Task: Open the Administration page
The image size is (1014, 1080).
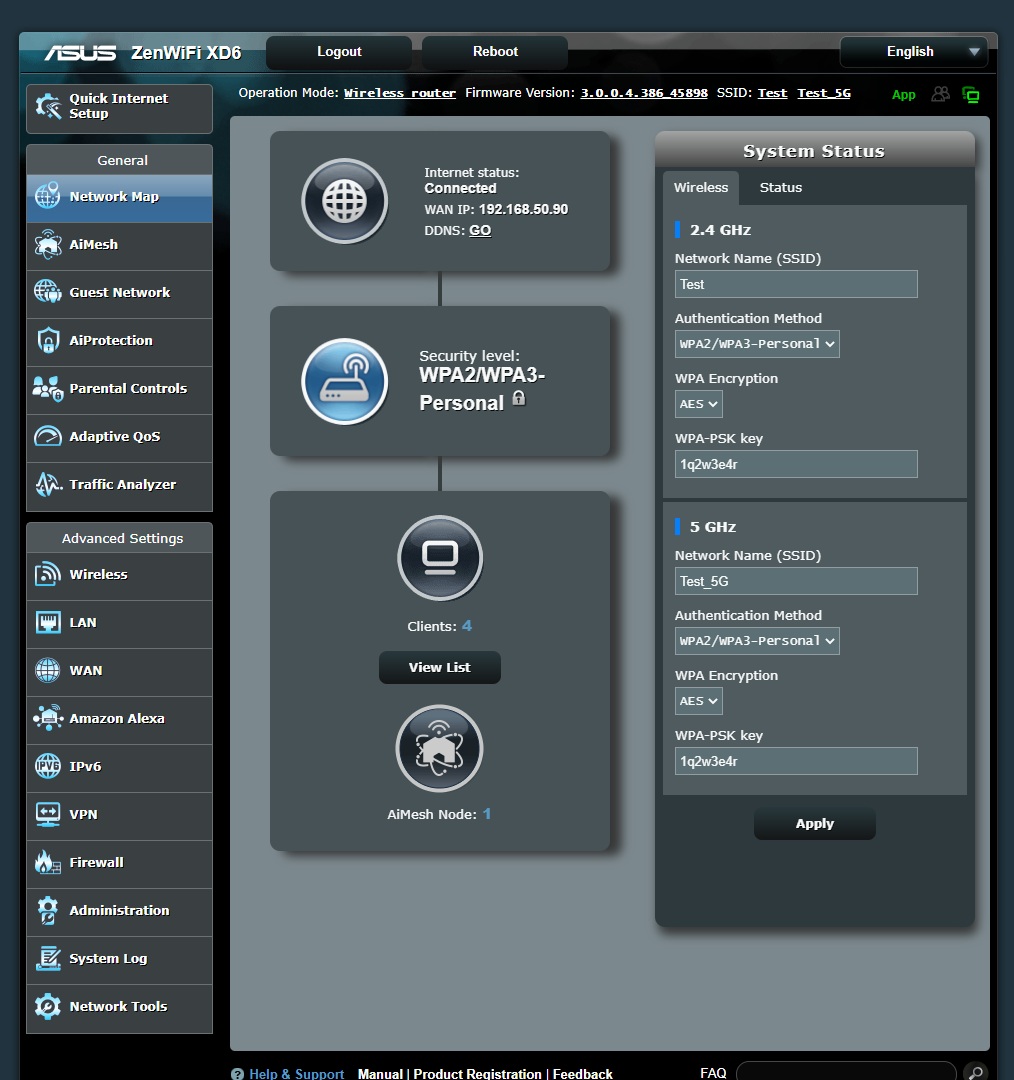Action: [119, 911]
